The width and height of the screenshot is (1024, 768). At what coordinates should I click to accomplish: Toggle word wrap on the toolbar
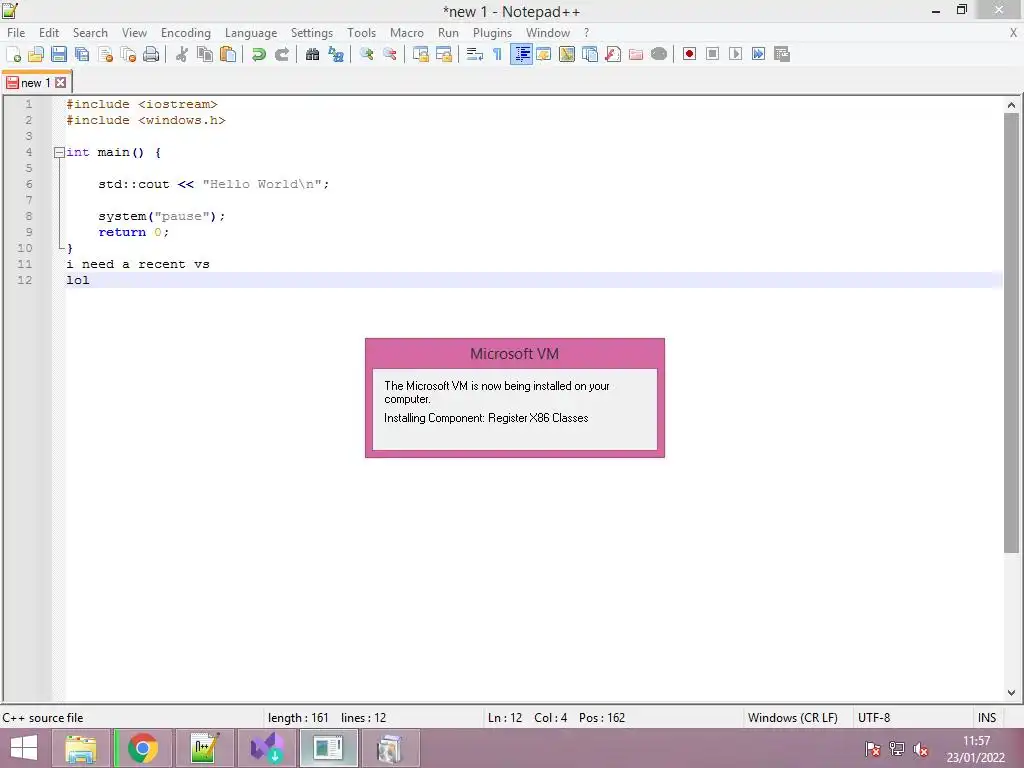(x=475, y=54)
